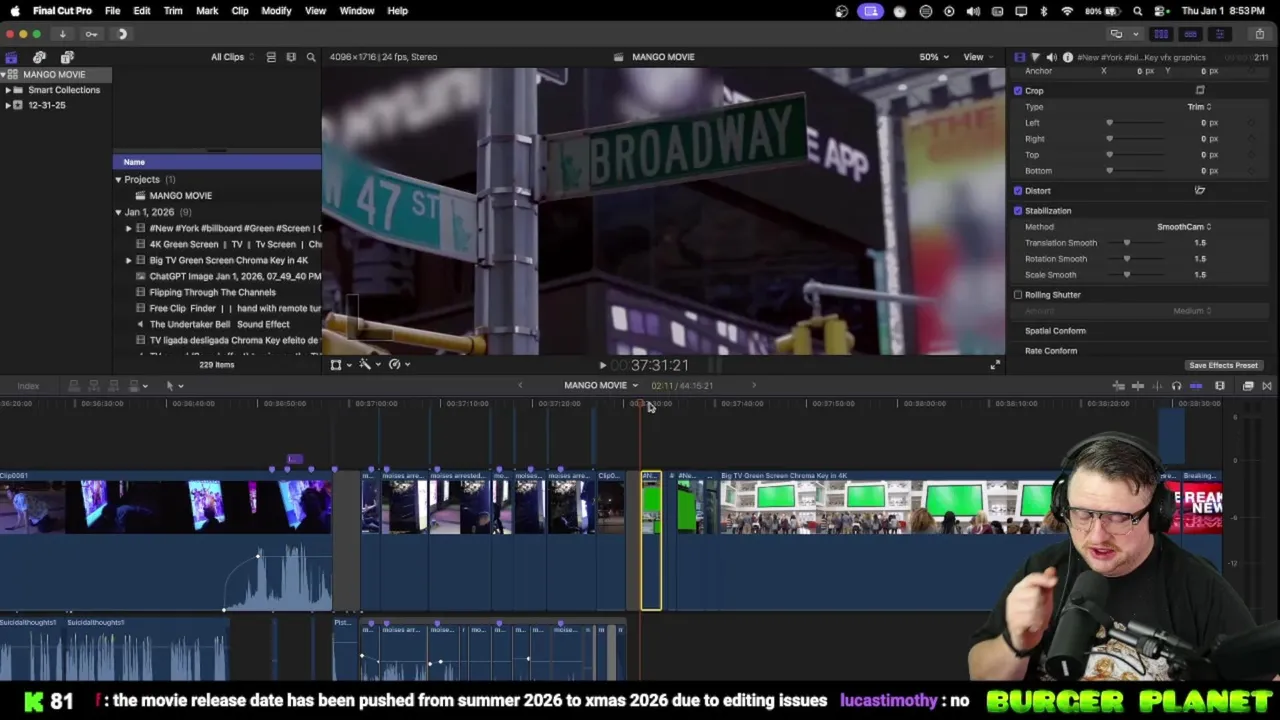Toggle audio skimming headphones icon

pos(1176,386)
